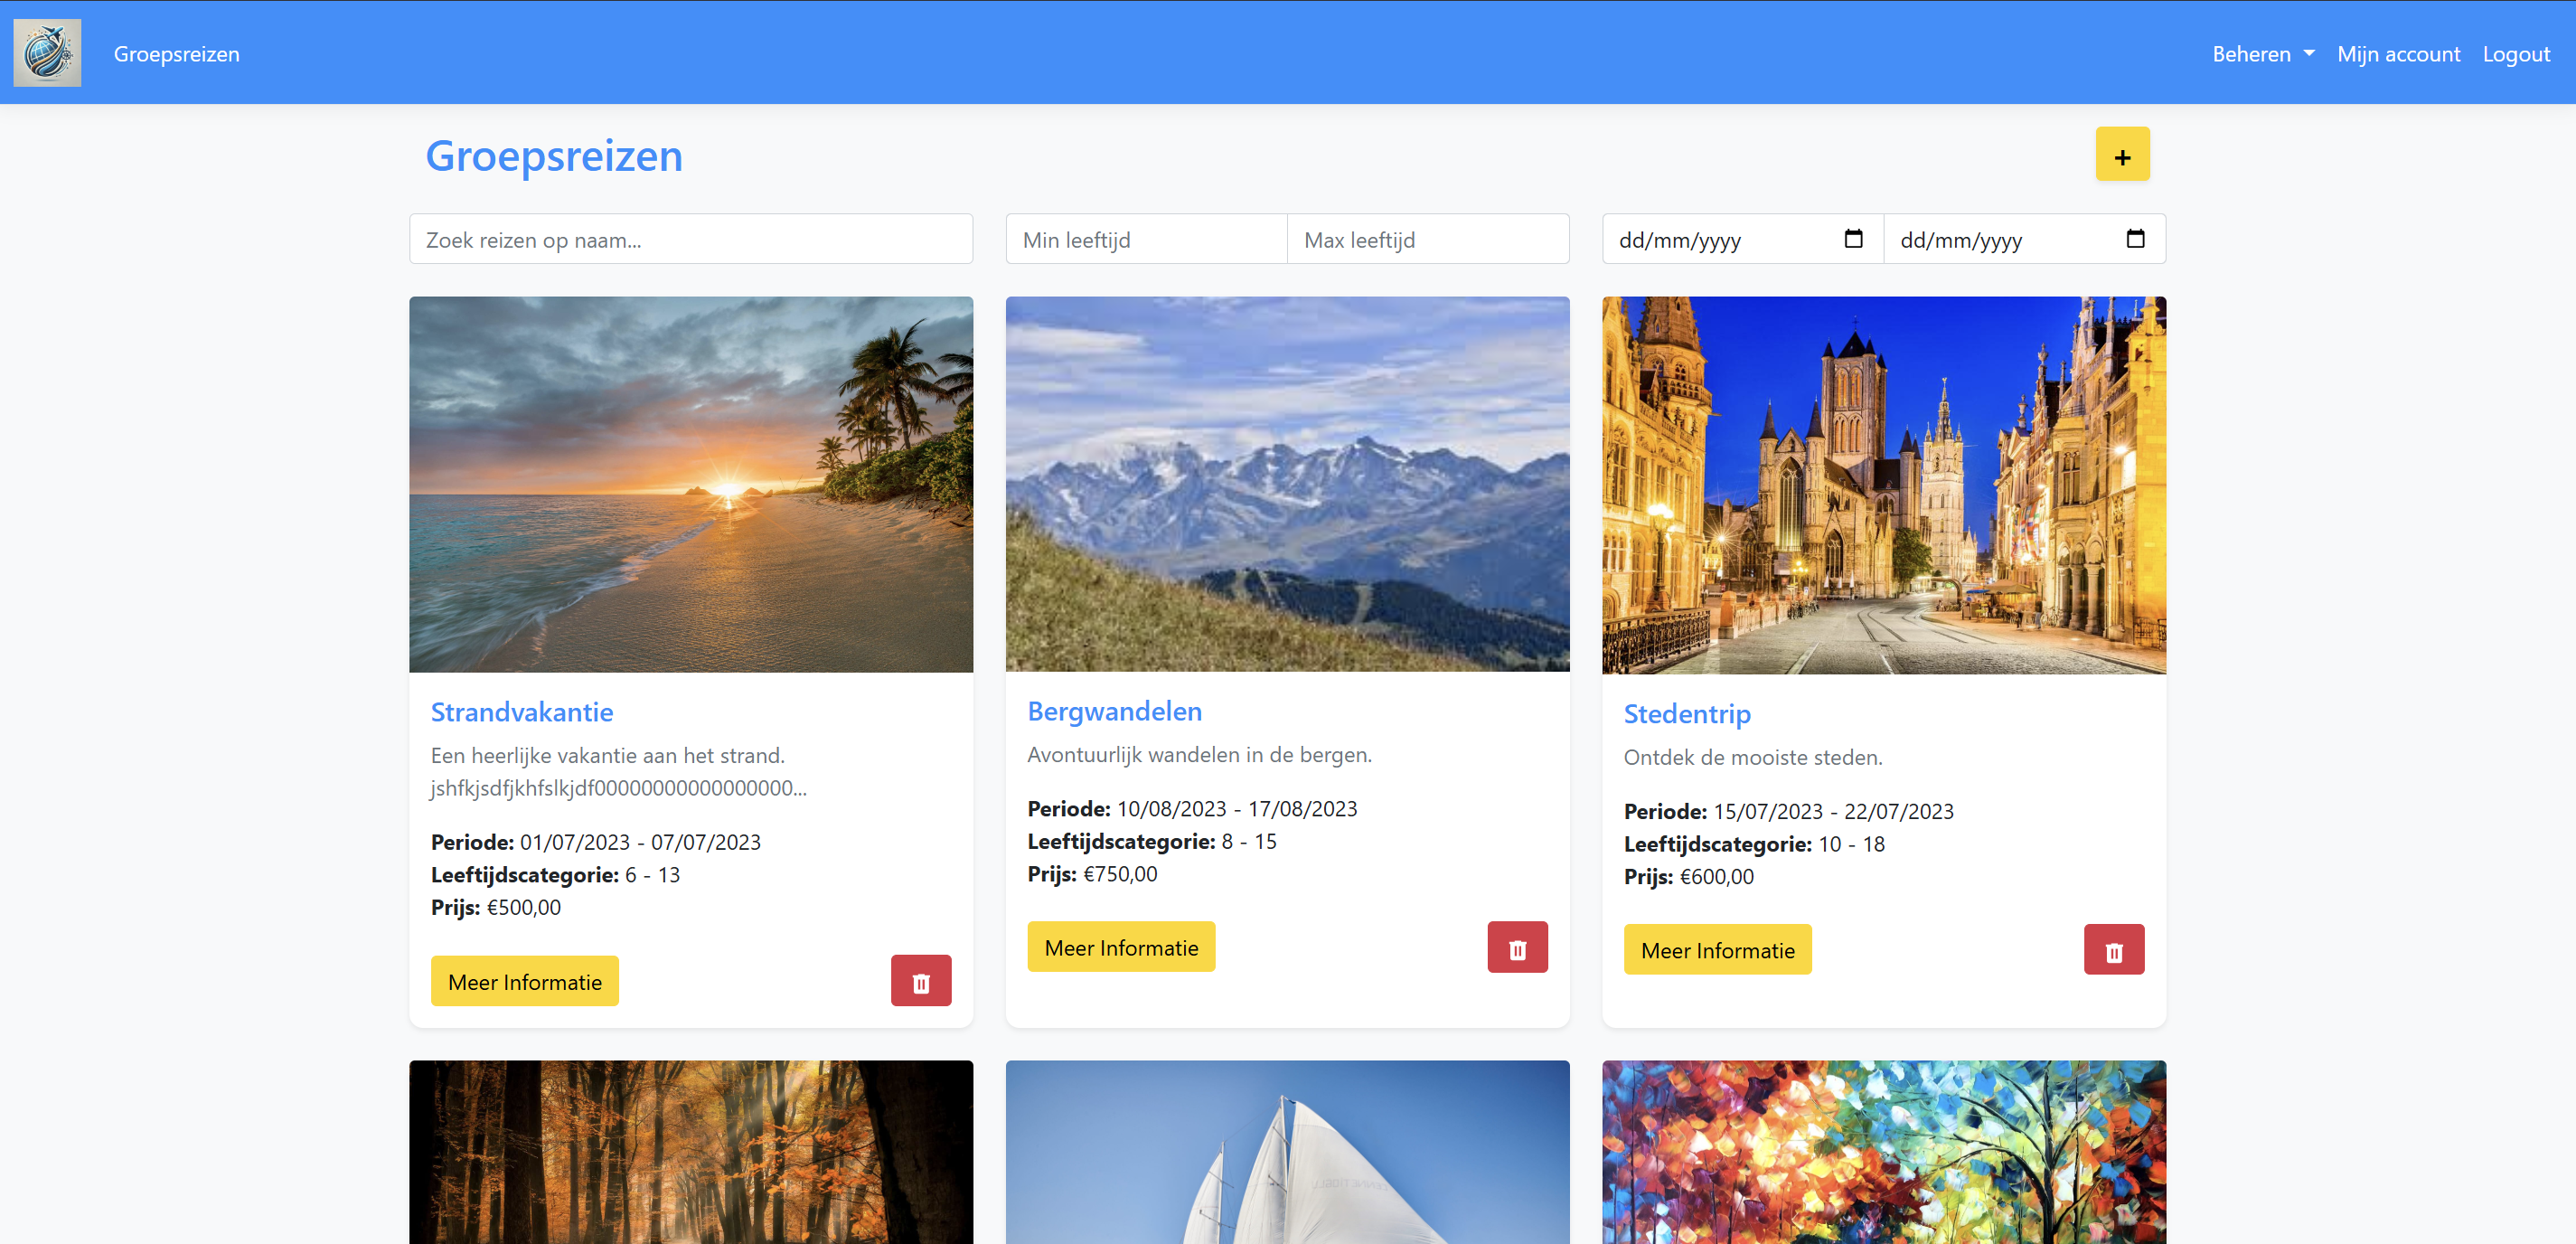This screenshot has height=1244, width=2576.
Task: Select the Stedentrip city night photo
Action: point(1884,485)
